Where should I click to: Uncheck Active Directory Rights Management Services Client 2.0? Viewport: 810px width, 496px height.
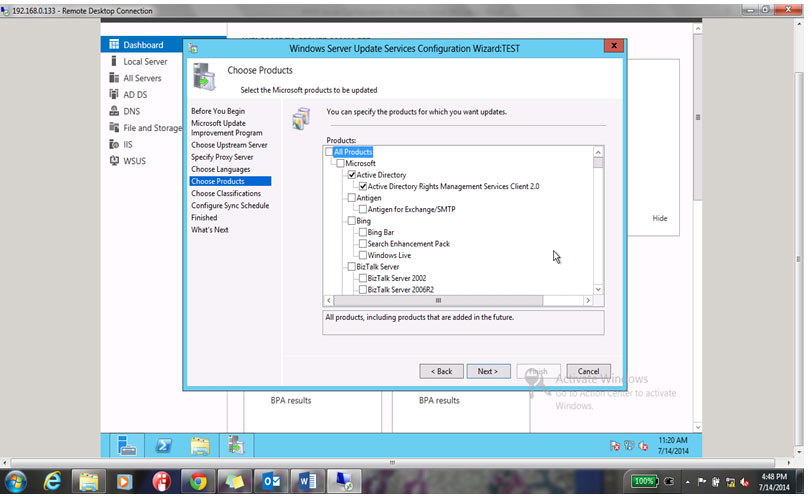pyautogui.click(x=363, y=186)
